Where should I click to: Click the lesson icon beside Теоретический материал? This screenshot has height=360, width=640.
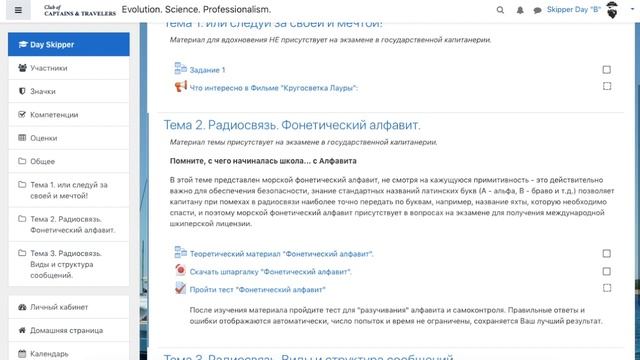(x=180, y=252)
